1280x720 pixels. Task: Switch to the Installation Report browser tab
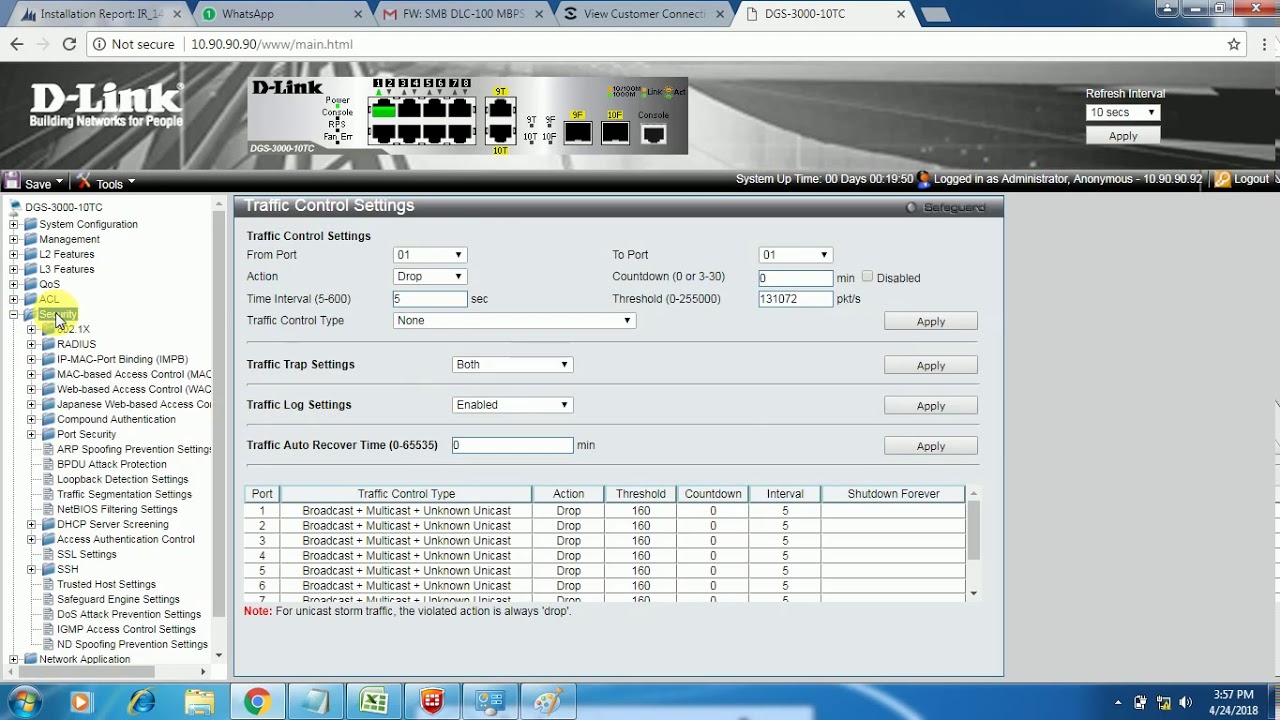tap(100, 14)
